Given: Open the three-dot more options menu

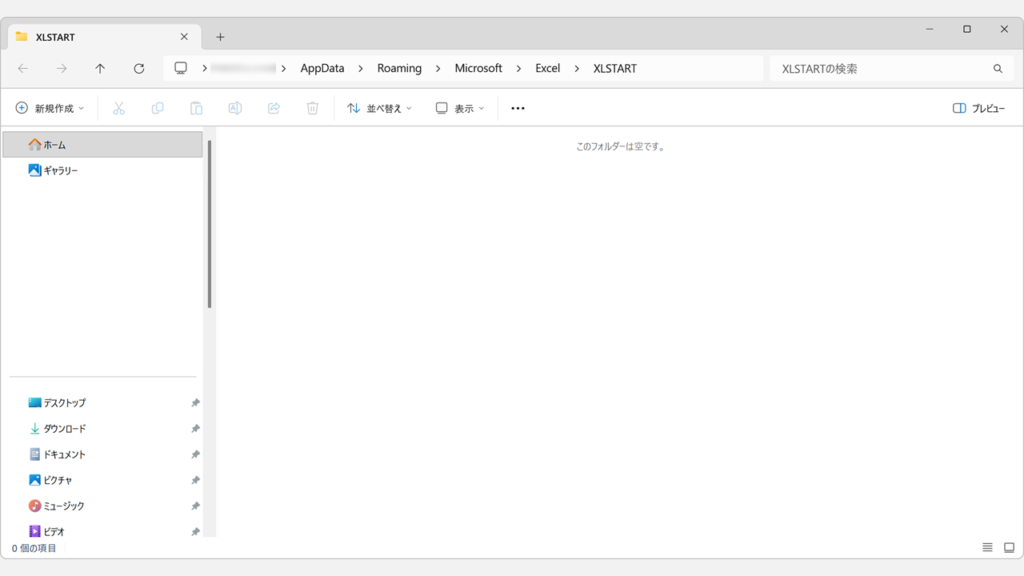Looking at the screenshot, I should coord(518,108).
